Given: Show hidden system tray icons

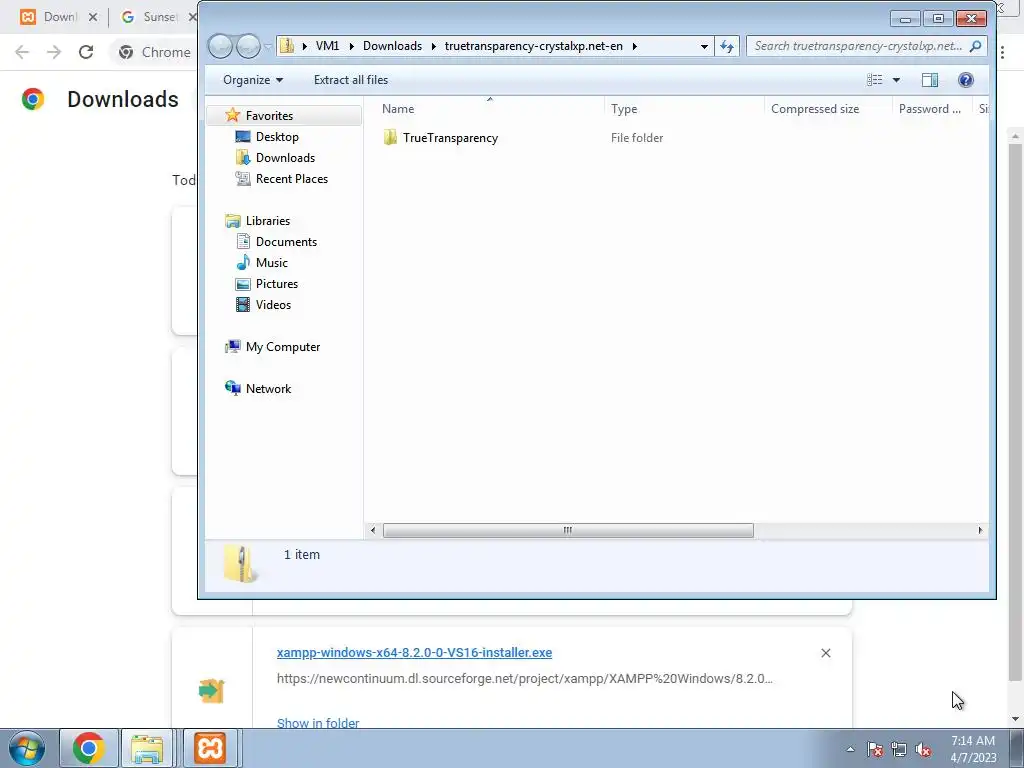Looking at the screenshot, I should [x=850, y=749].
